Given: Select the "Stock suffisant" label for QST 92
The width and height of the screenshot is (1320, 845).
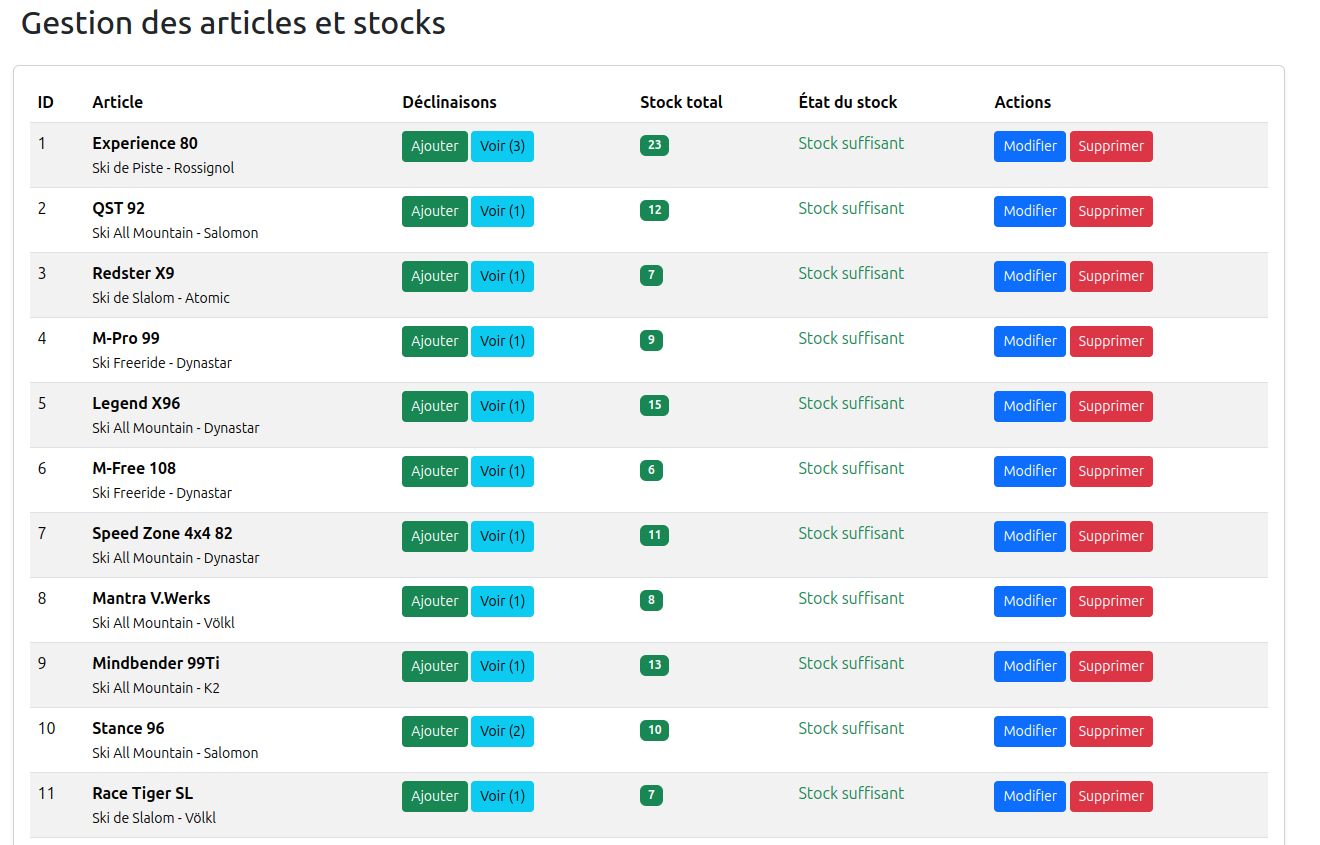Looking at the screenshot, I should coord(851,208).
